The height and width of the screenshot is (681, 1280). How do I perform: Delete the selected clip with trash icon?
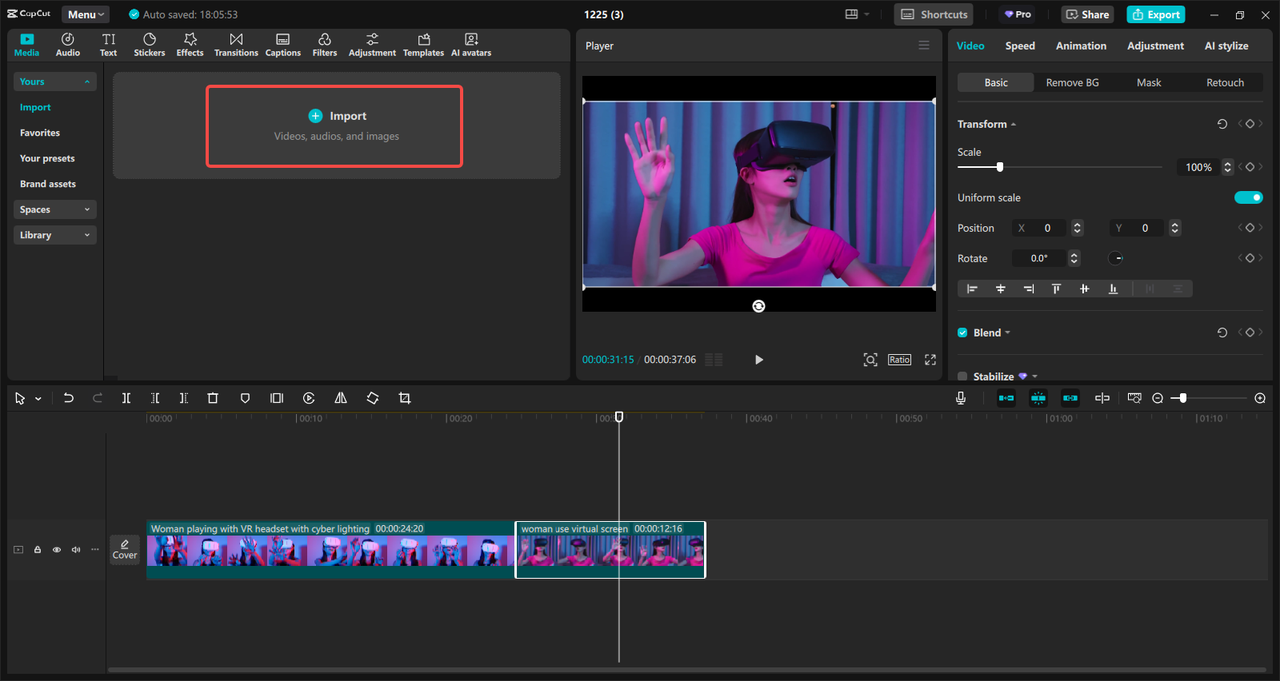coord(212,398)
